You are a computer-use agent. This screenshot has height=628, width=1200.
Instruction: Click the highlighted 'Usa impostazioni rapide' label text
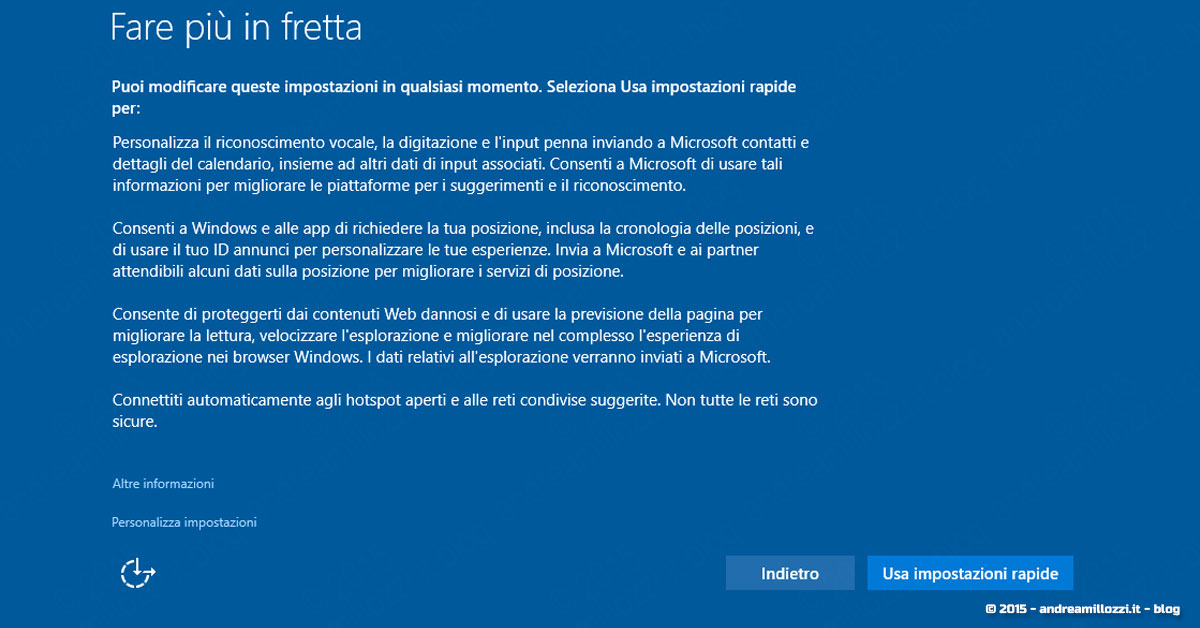[x=970, y=572]
